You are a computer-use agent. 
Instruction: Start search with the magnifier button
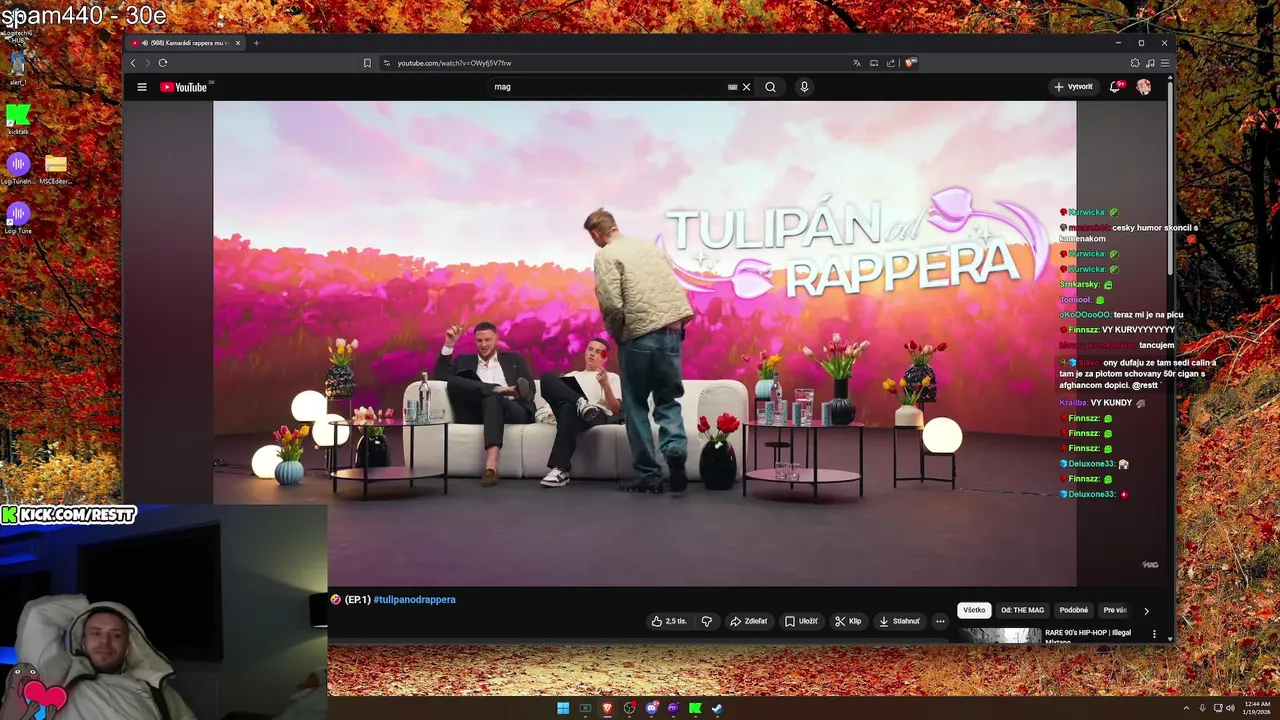click(770, 87)
